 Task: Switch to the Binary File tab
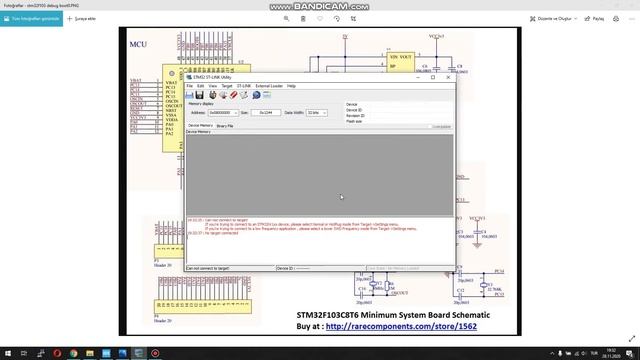pos(225,126)
